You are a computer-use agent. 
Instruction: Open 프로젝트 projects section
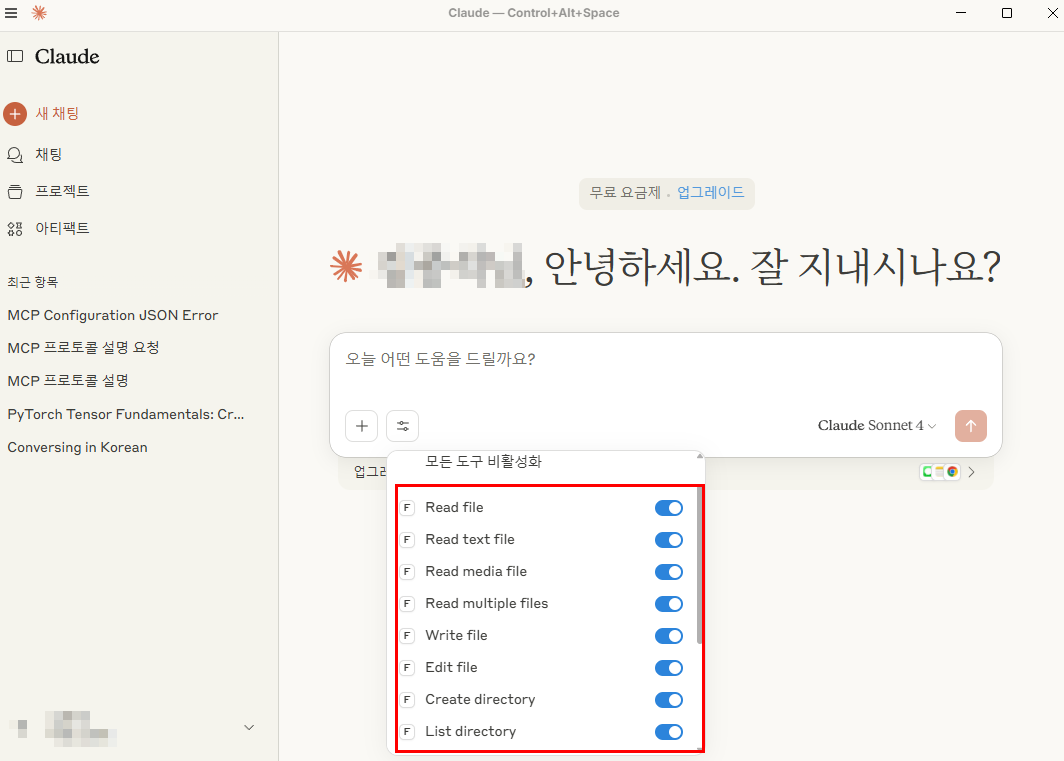coord(62,191)
